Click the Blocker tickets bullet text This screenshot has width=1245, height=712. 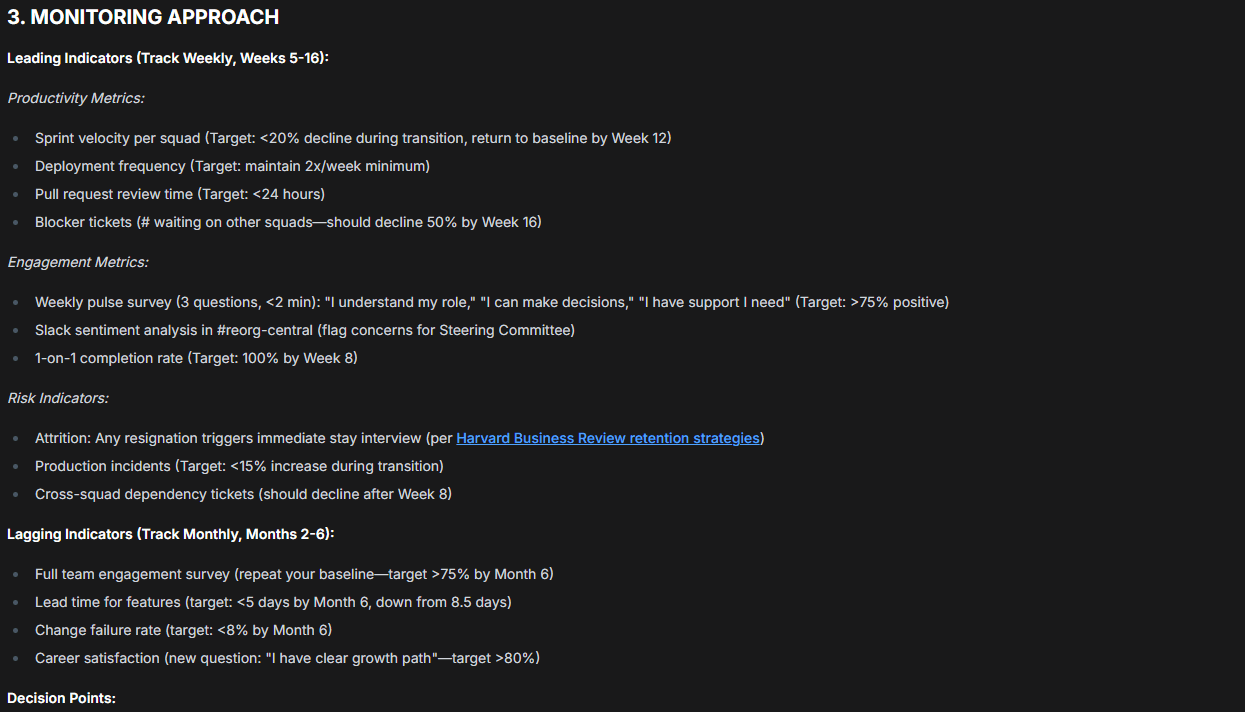pos(288,222)
